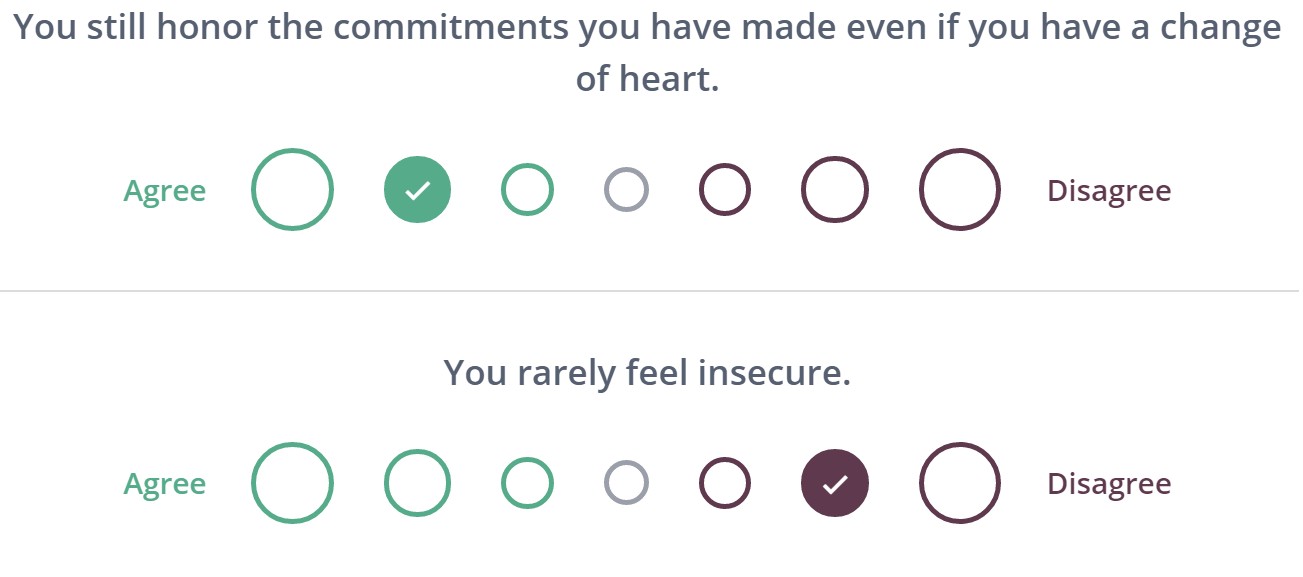Select largest Agree circle for insecure statement
1303x577 pixels.
coord(291,483)
